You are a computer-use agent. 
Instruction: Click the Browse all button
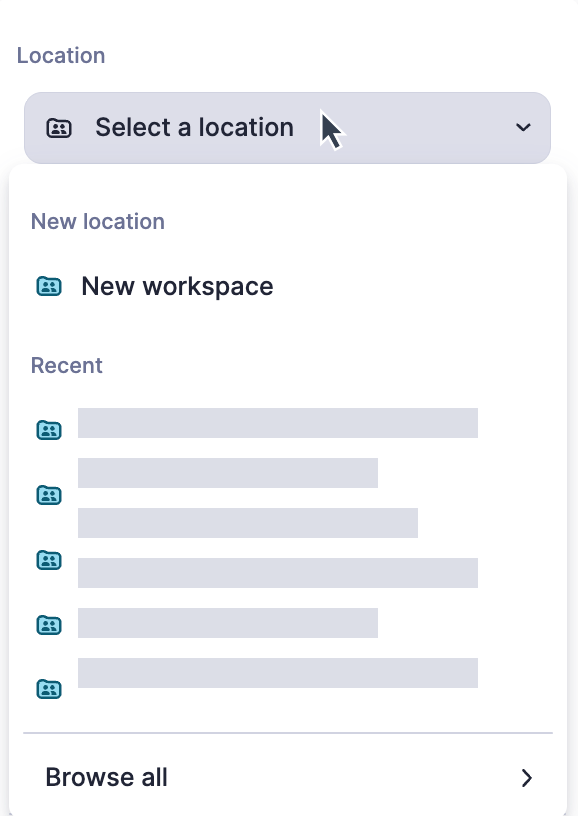105,777
